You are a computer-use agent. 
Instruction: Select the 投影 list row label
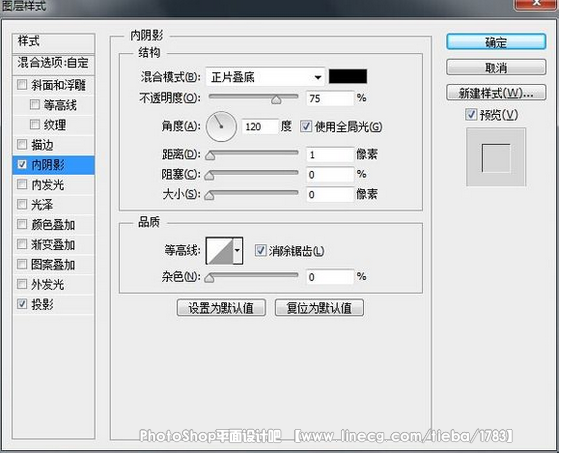42,304
